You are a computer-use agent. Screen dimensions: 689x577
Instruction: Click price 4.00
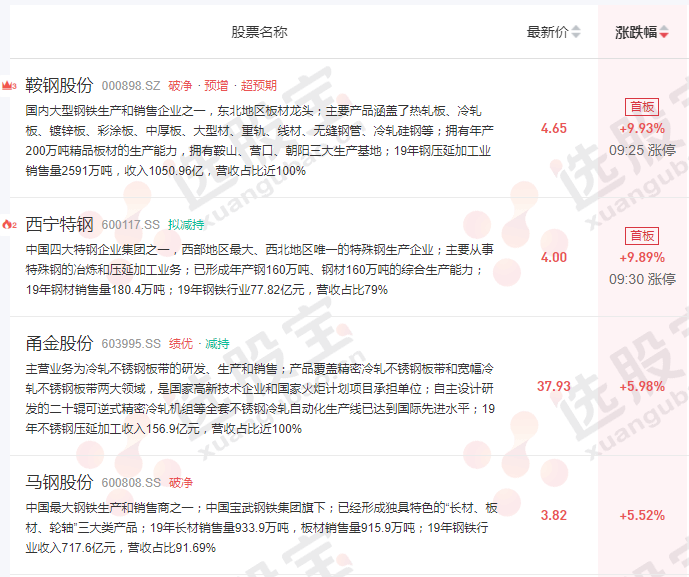(x=554, y=257)
